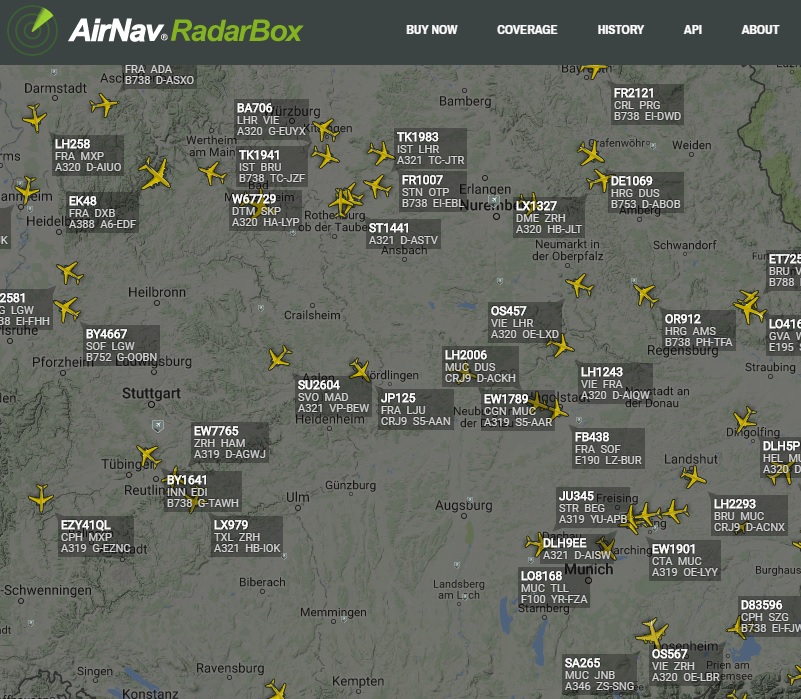This screenshot has height=699, width=801.
Task: Select the plane directly above the OS567 label
Action: pyautogui.click(x=652, y=632)
